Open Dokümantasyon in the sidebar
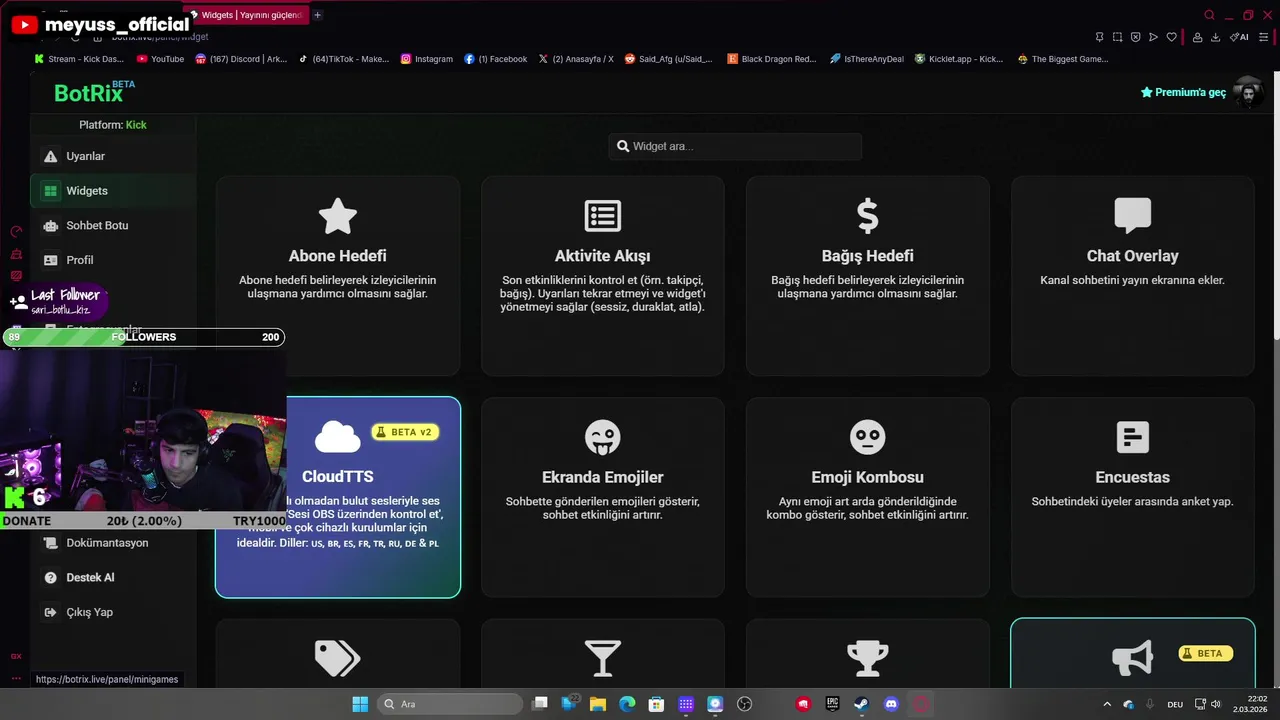Image resolution: width=1280 pixels, height=720 pixels. pos(113,543)
